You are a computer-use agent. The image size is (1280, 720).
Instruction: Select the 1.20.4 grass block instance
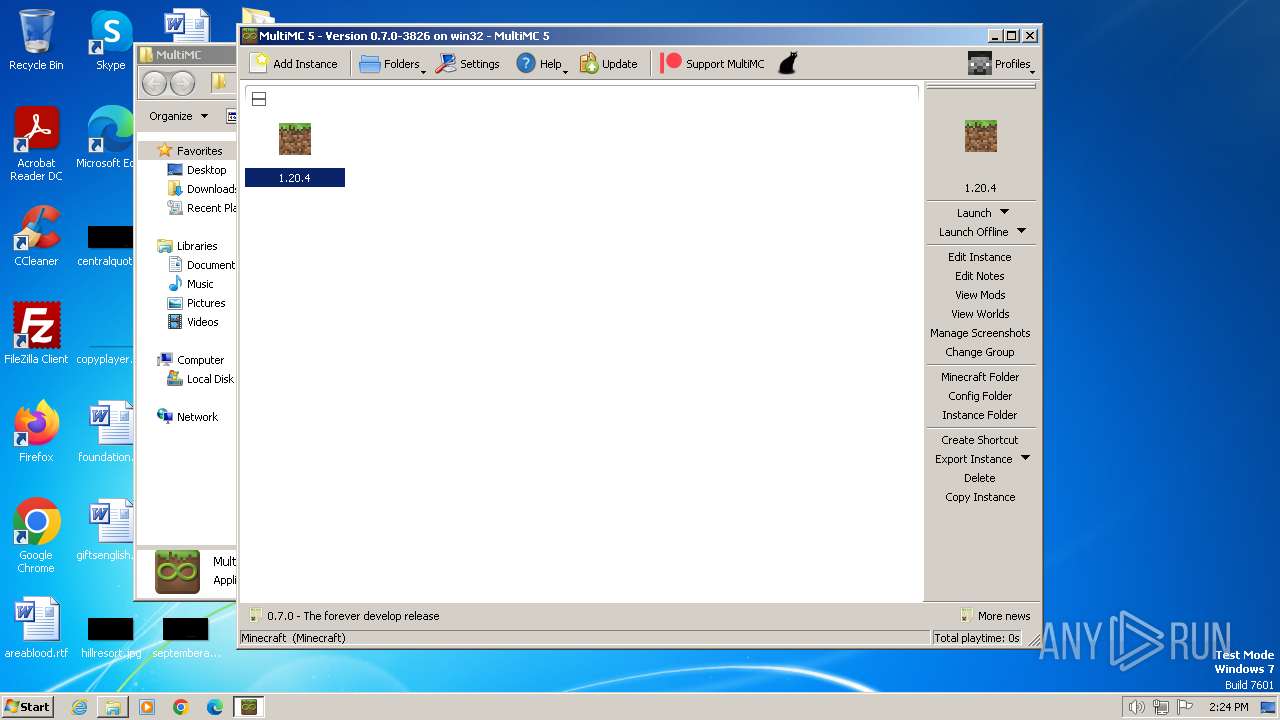point(295,139)
